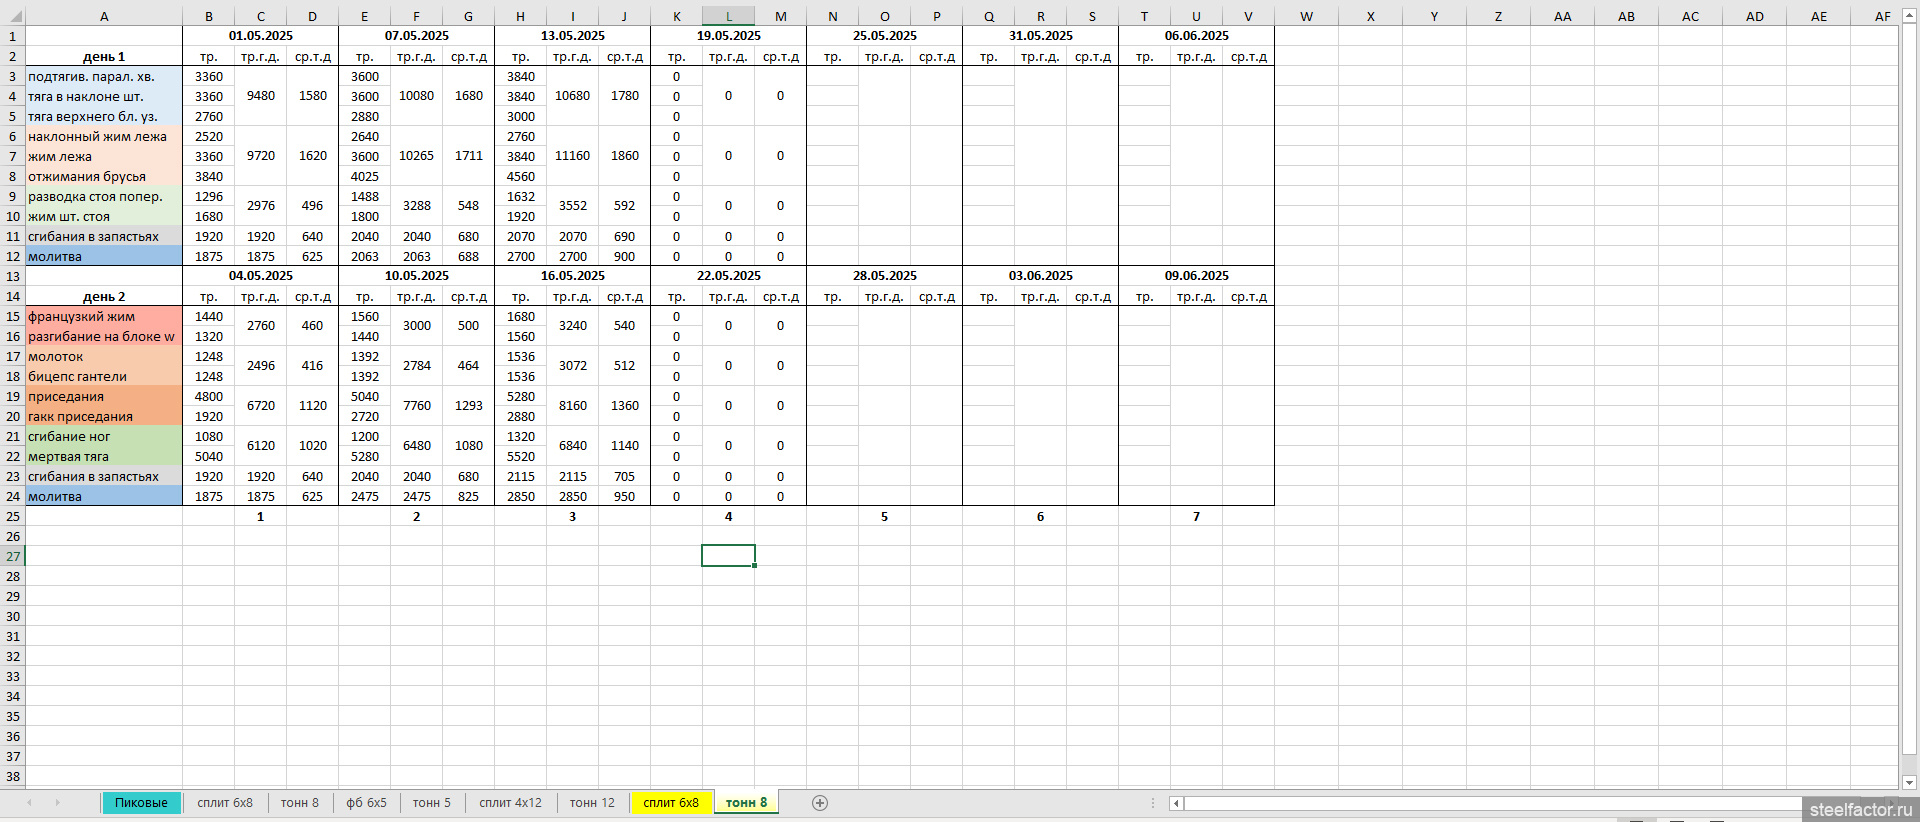Select the молитва cell in row 12
Screen dimensions: 1920x822
tap(104, 257)
